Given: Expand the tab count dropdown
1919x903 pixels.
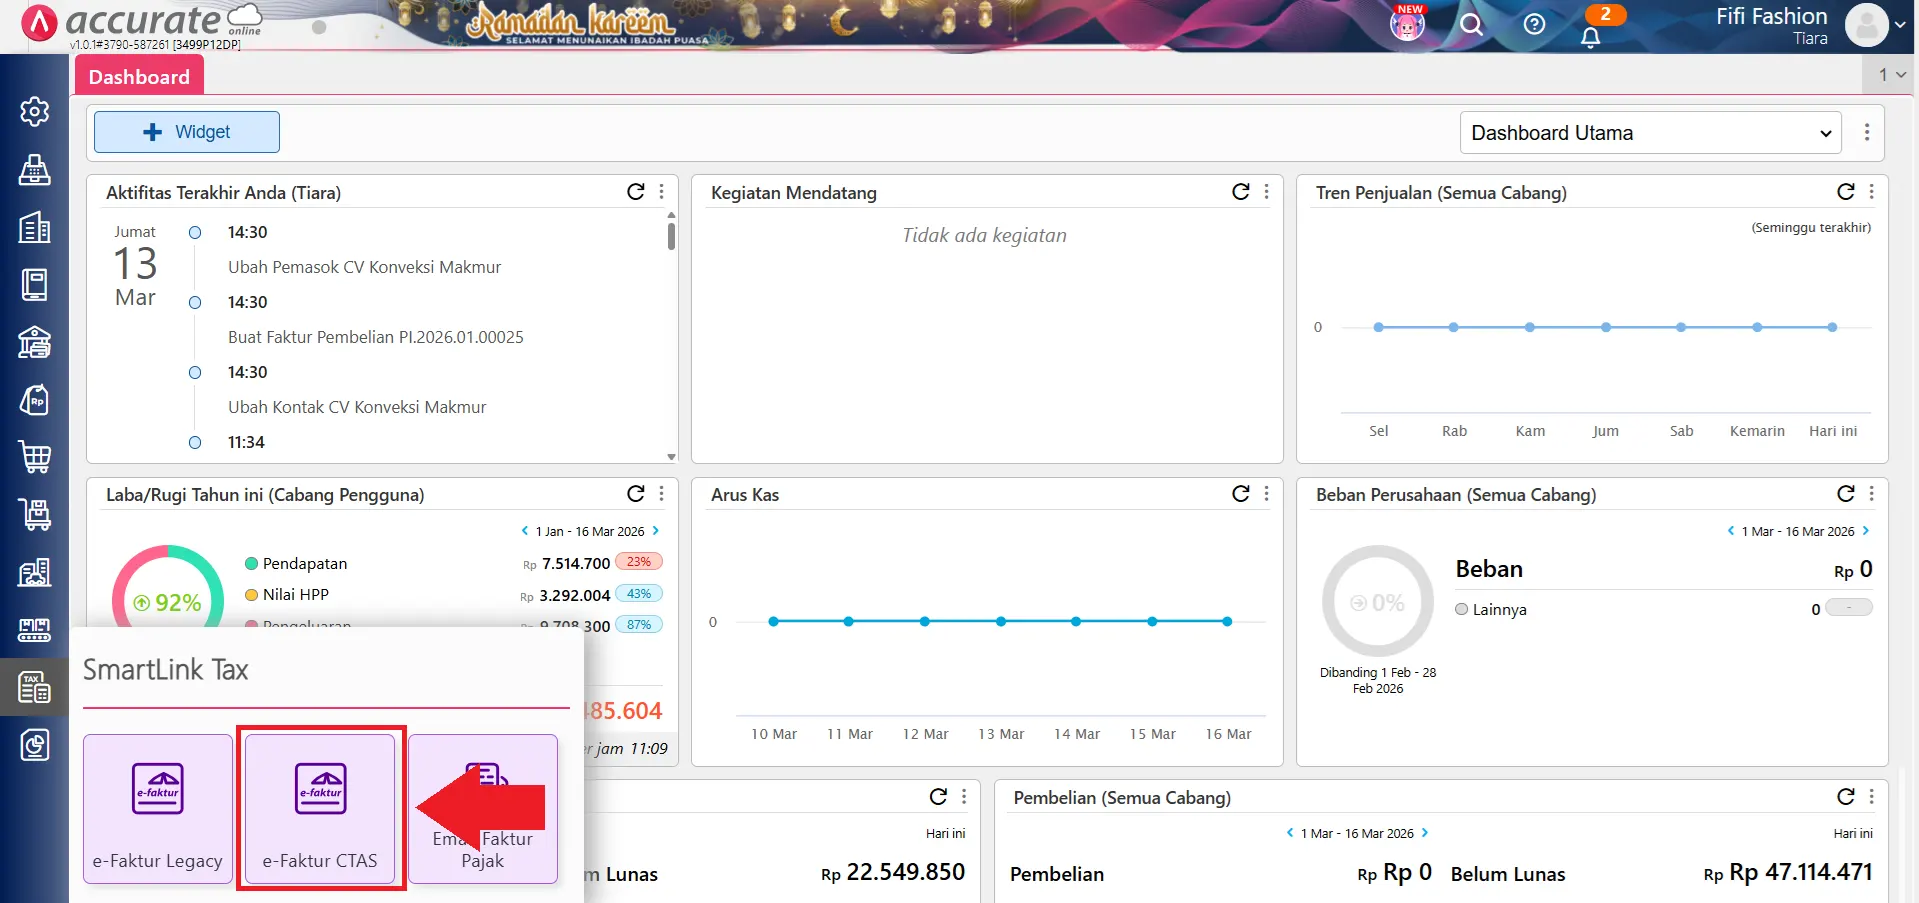Looking at the screenshot, I should [x=1890, y=75].
